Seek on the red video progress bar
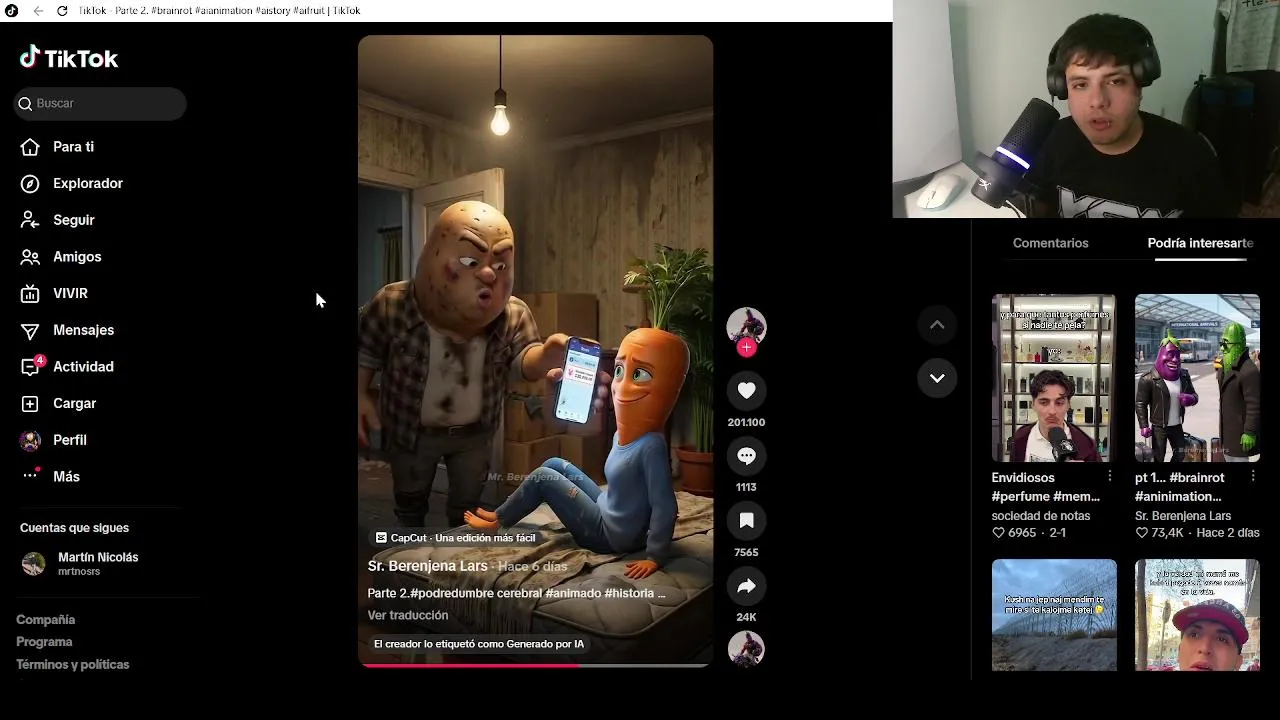1280x720 pixels. (535, 665)
